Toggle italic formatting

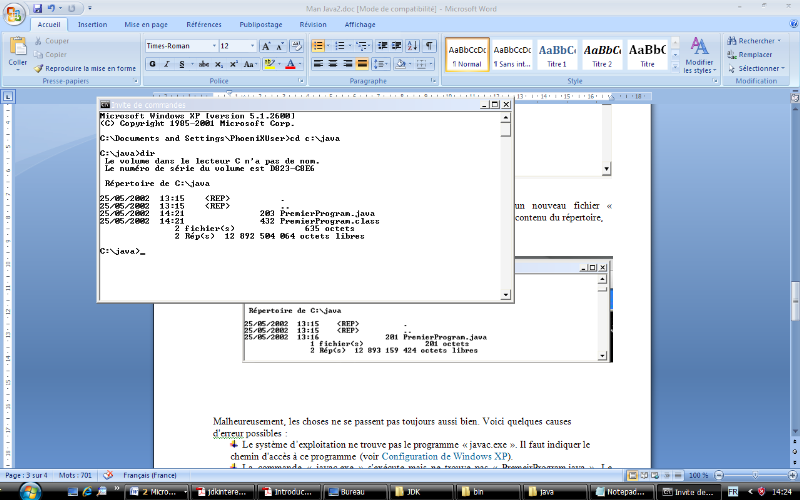[x=167, y=64]
